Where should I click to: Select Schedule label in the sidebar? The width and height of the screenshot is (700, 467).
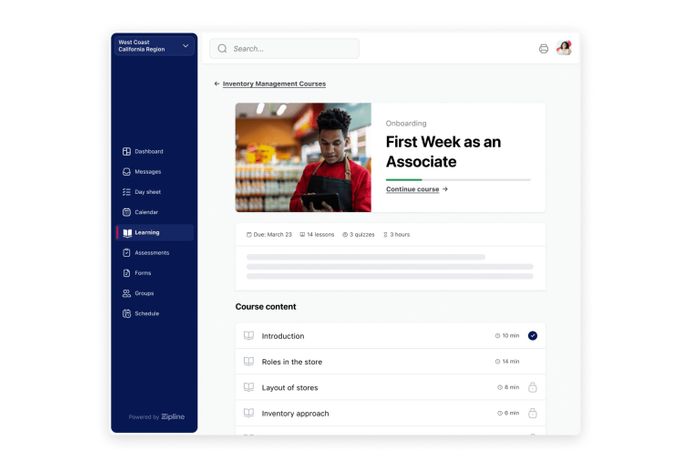tap(147, 313)
